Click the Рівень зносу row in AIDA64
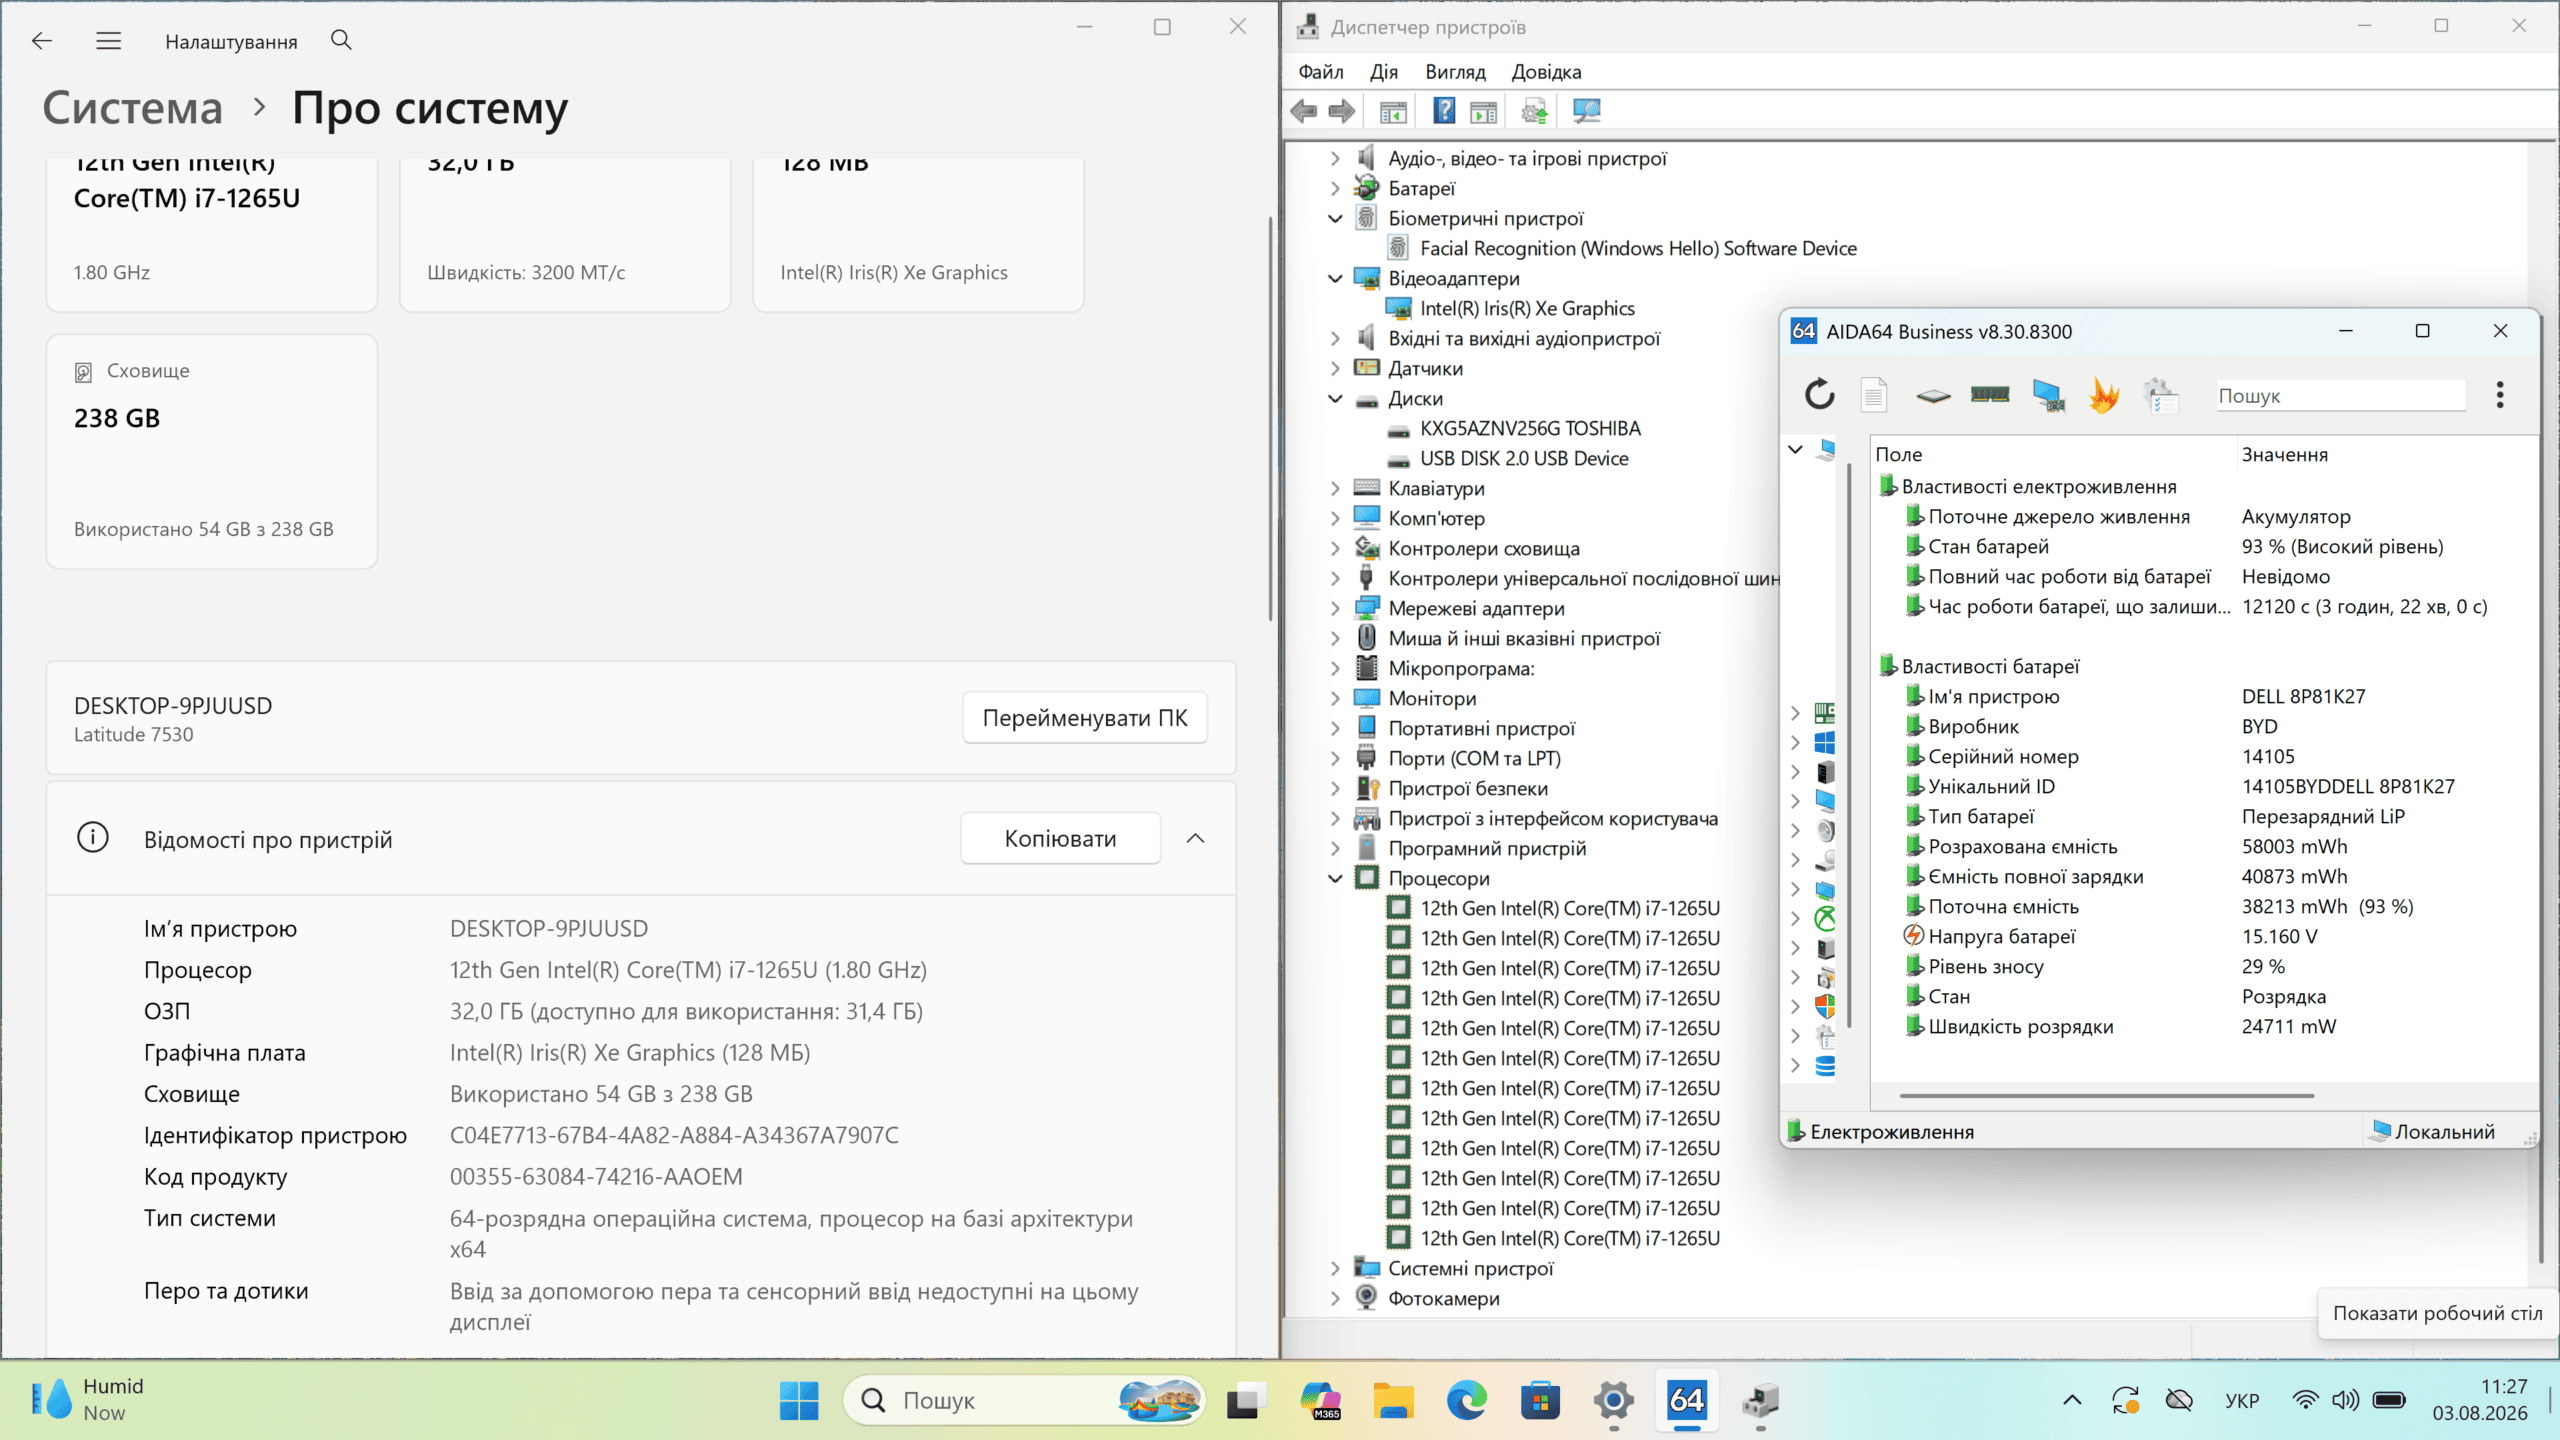Image resolution: width=2560 pixels, height=1440 pixels. (2204, 966)
